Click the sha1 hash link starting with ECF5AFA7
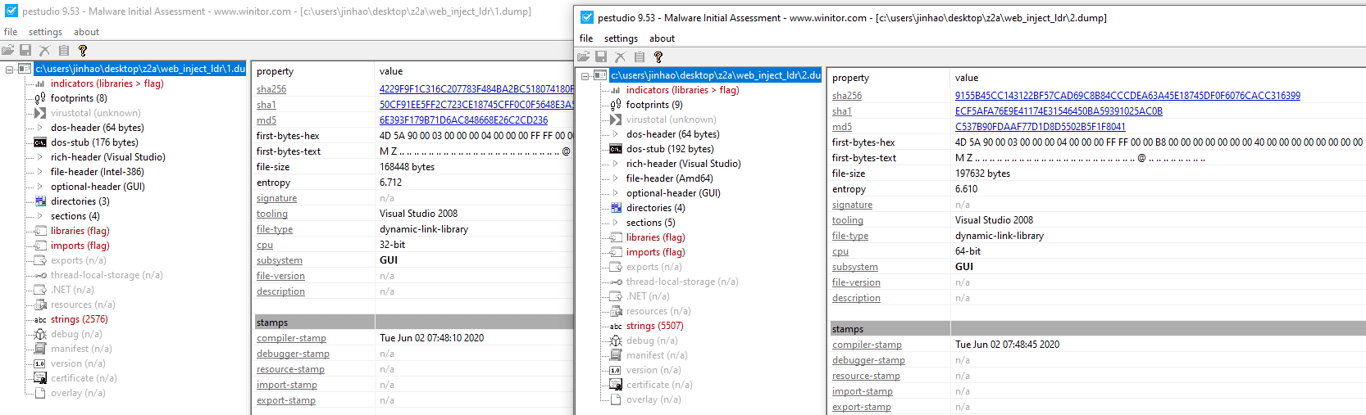1366x415 pixels. point(1059,111)
